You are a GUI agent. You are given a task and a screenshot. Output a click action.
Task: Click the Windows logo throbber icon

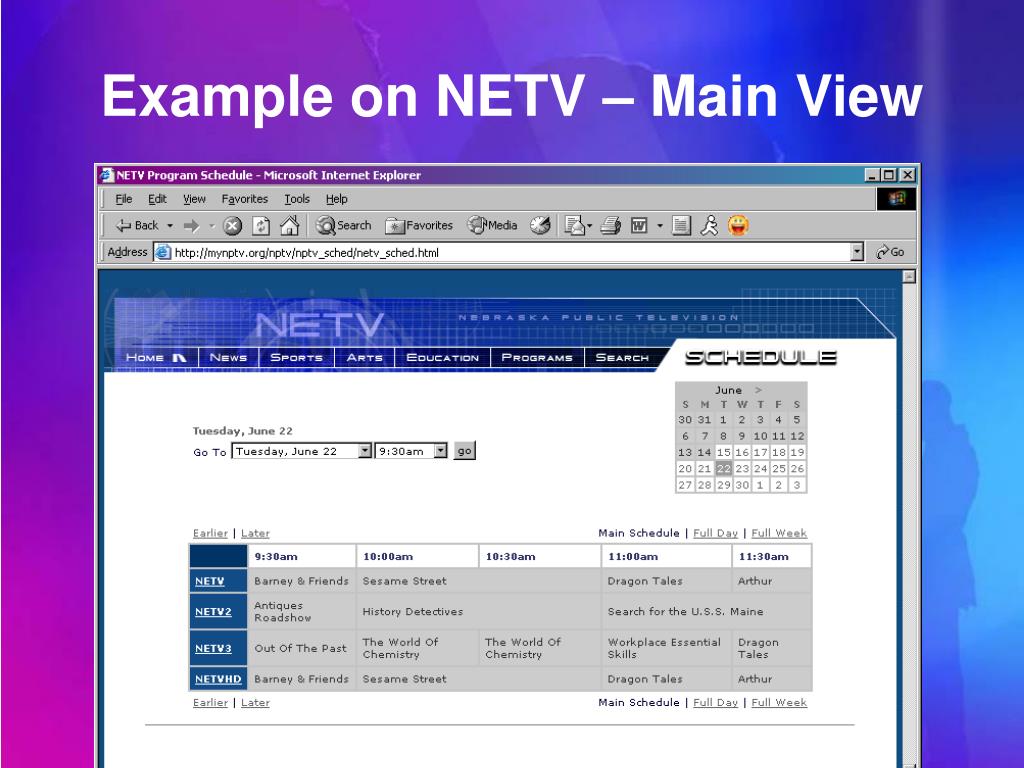(x=896, y=199)
